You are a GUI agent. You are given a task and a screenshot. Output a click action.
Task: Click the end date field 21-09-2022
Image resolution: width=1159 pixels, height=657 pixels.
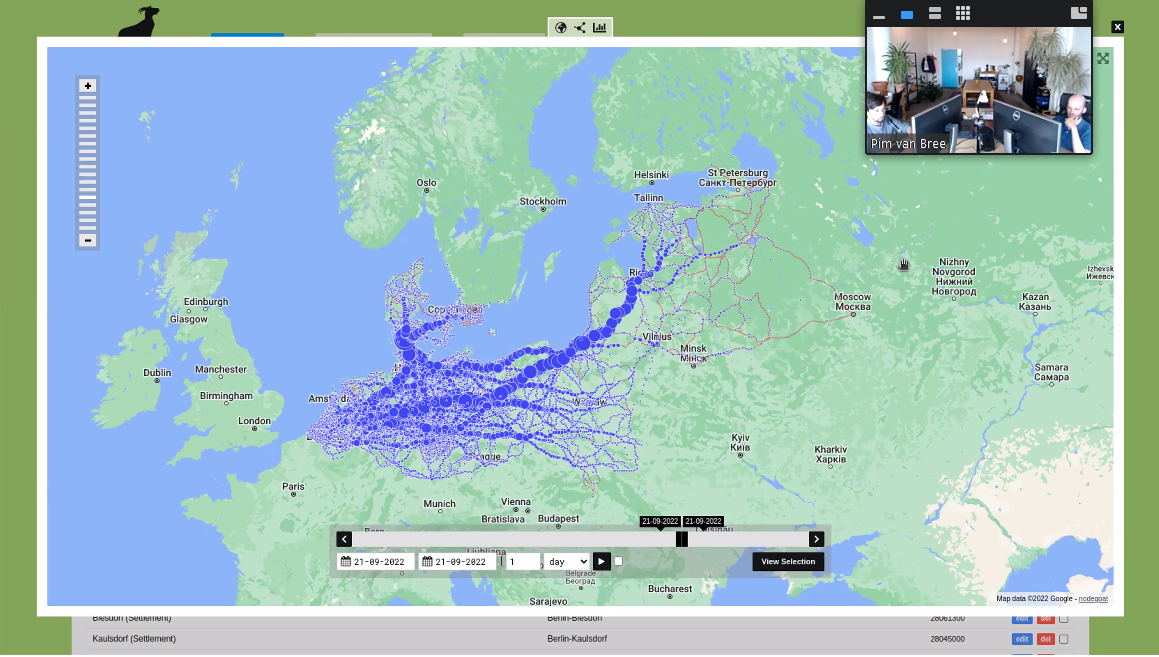point(457,562)
